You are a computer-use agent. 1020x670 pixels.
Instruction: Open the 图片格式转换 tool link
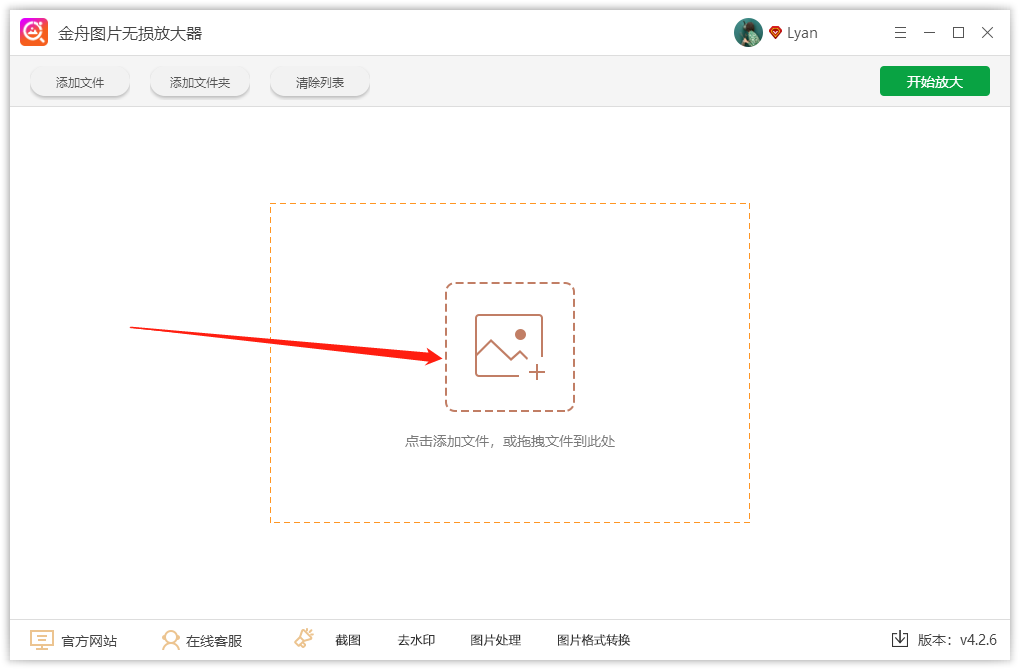[x=593, y=640]
